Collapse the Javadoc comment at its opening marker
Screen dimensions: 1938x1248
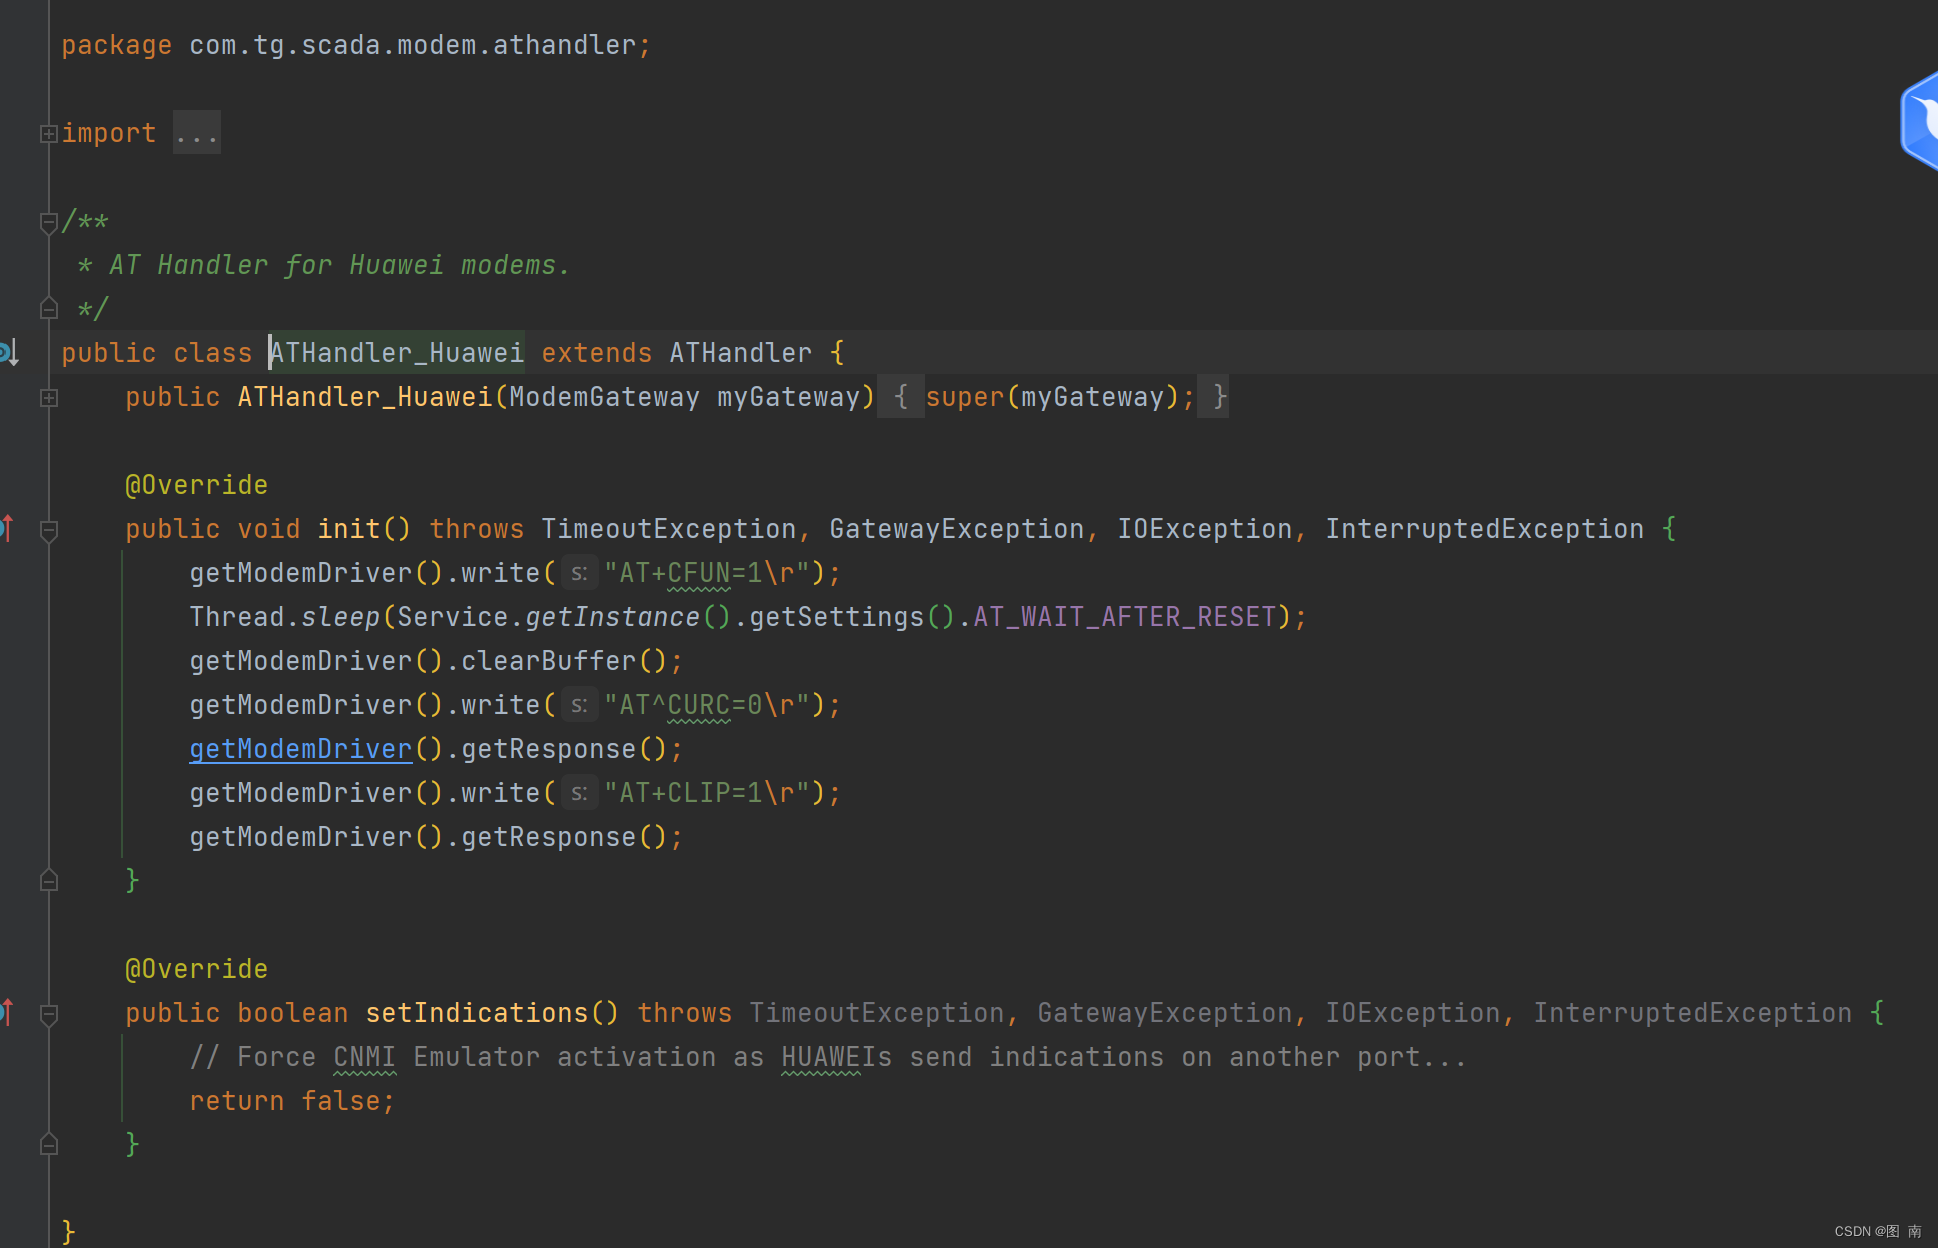click(48, 222)
